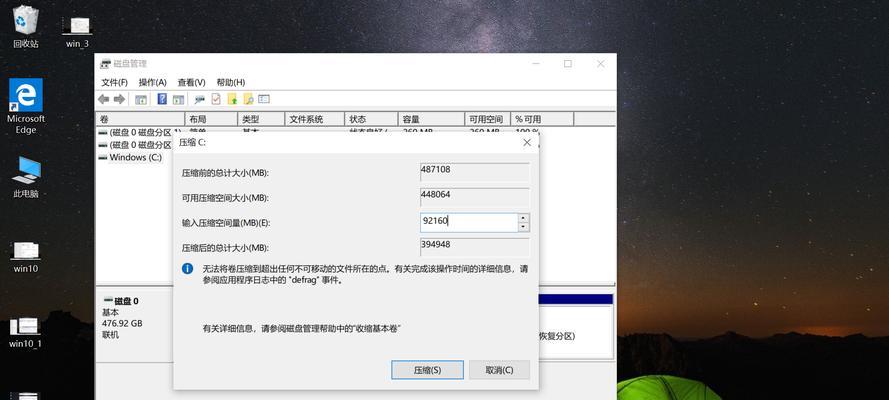The image size is (889, 400).
Task: Click the yellow folder green-arrow toolbar icon
Action: 232,99
